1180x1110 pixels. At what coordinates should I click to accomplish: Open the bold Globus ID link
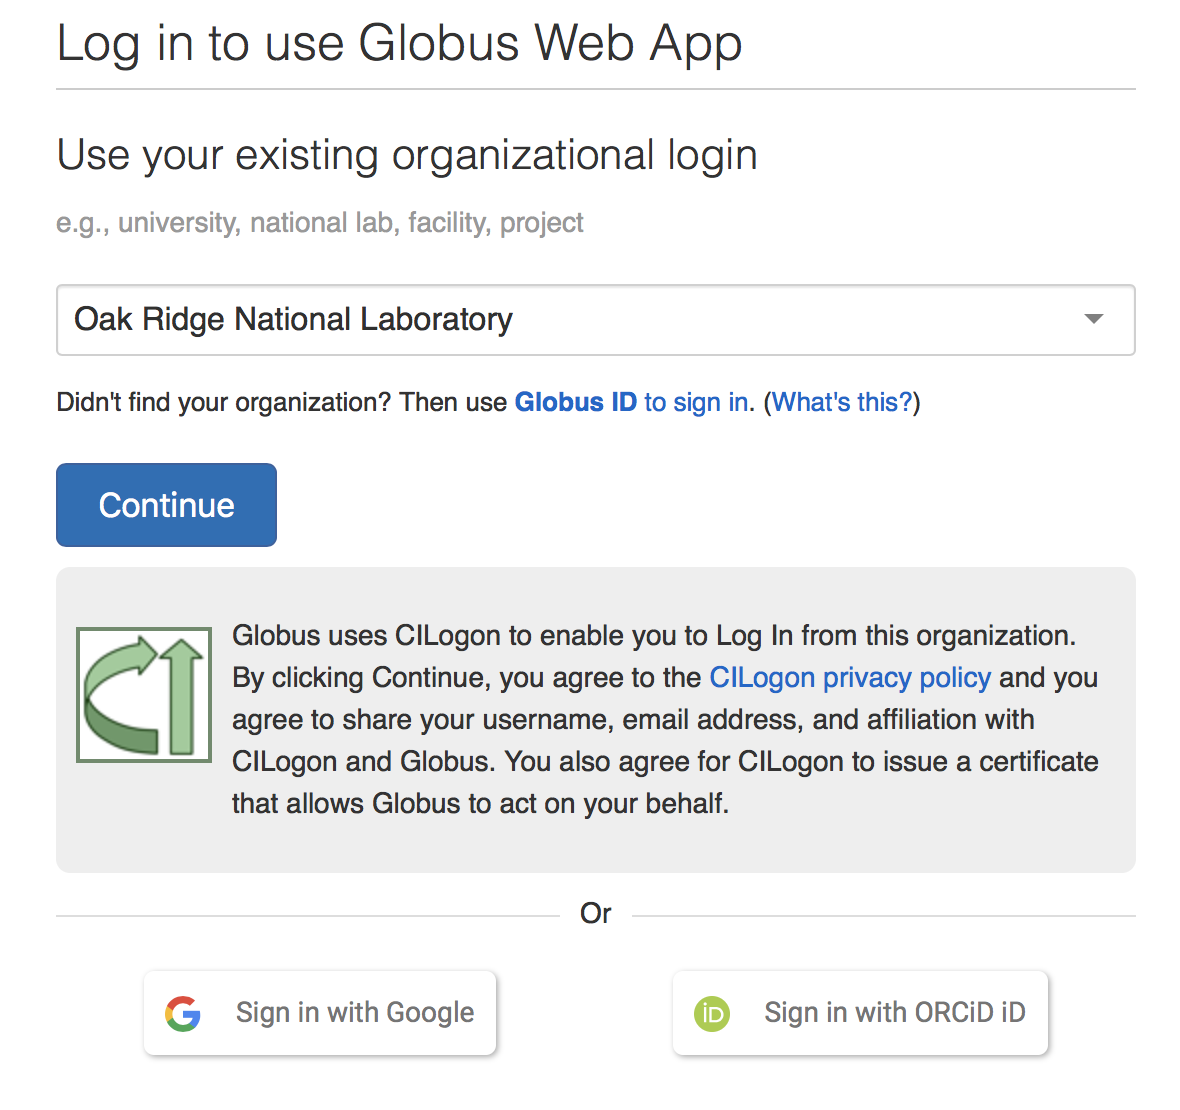coord(576,402)
